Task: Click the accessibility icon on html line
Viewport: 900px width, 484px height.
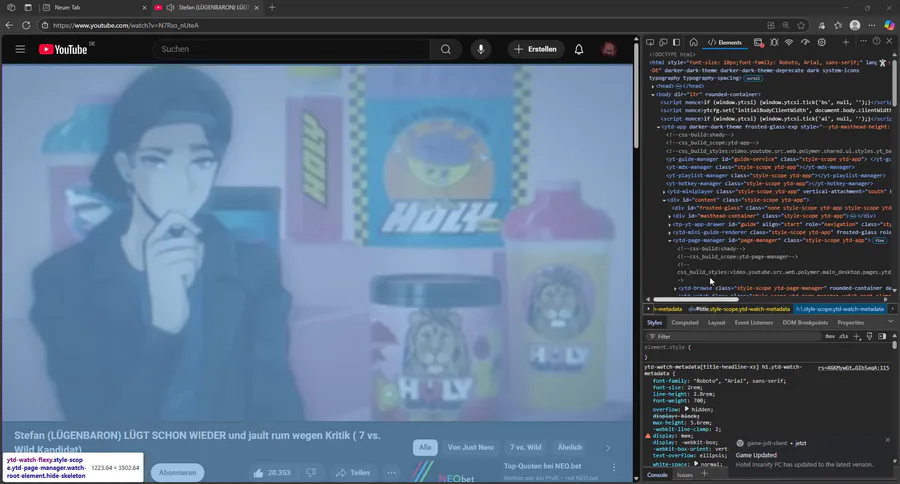Action: pyautogui.click(x=883, y=63)
